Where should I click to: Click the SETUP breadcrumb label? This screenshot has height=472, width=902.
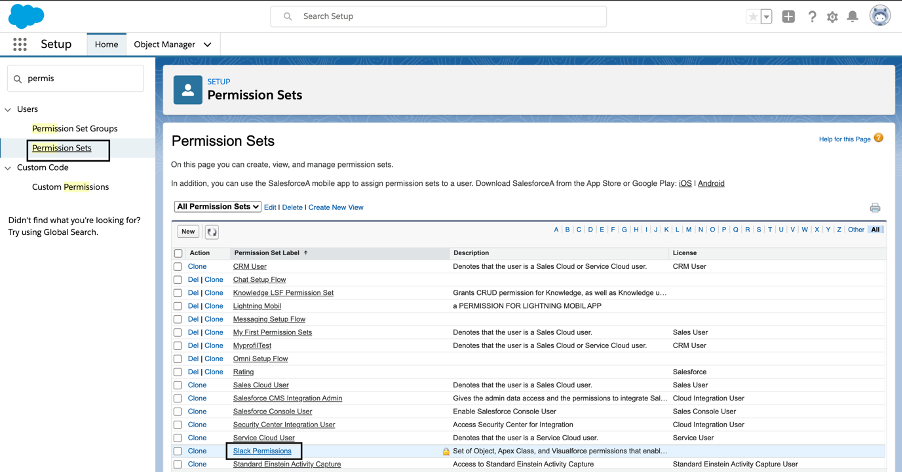coord(219,82)
